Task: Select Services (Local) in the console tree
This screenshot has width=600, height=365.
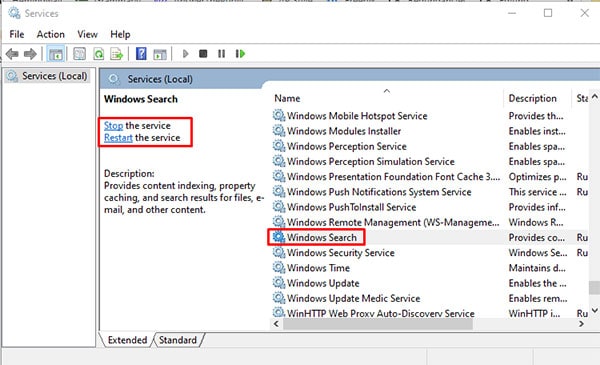Action: [54, 76]
